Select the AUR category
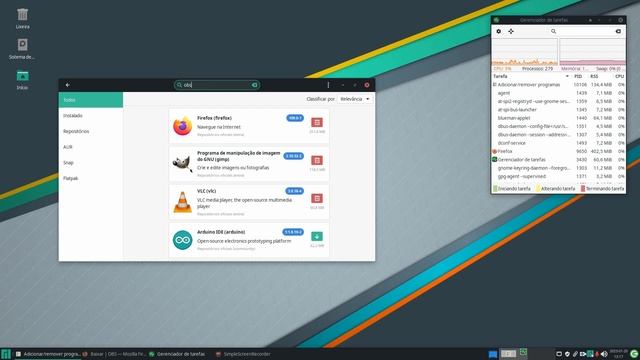Screen dimensions: 640x360 pos(91,147)
